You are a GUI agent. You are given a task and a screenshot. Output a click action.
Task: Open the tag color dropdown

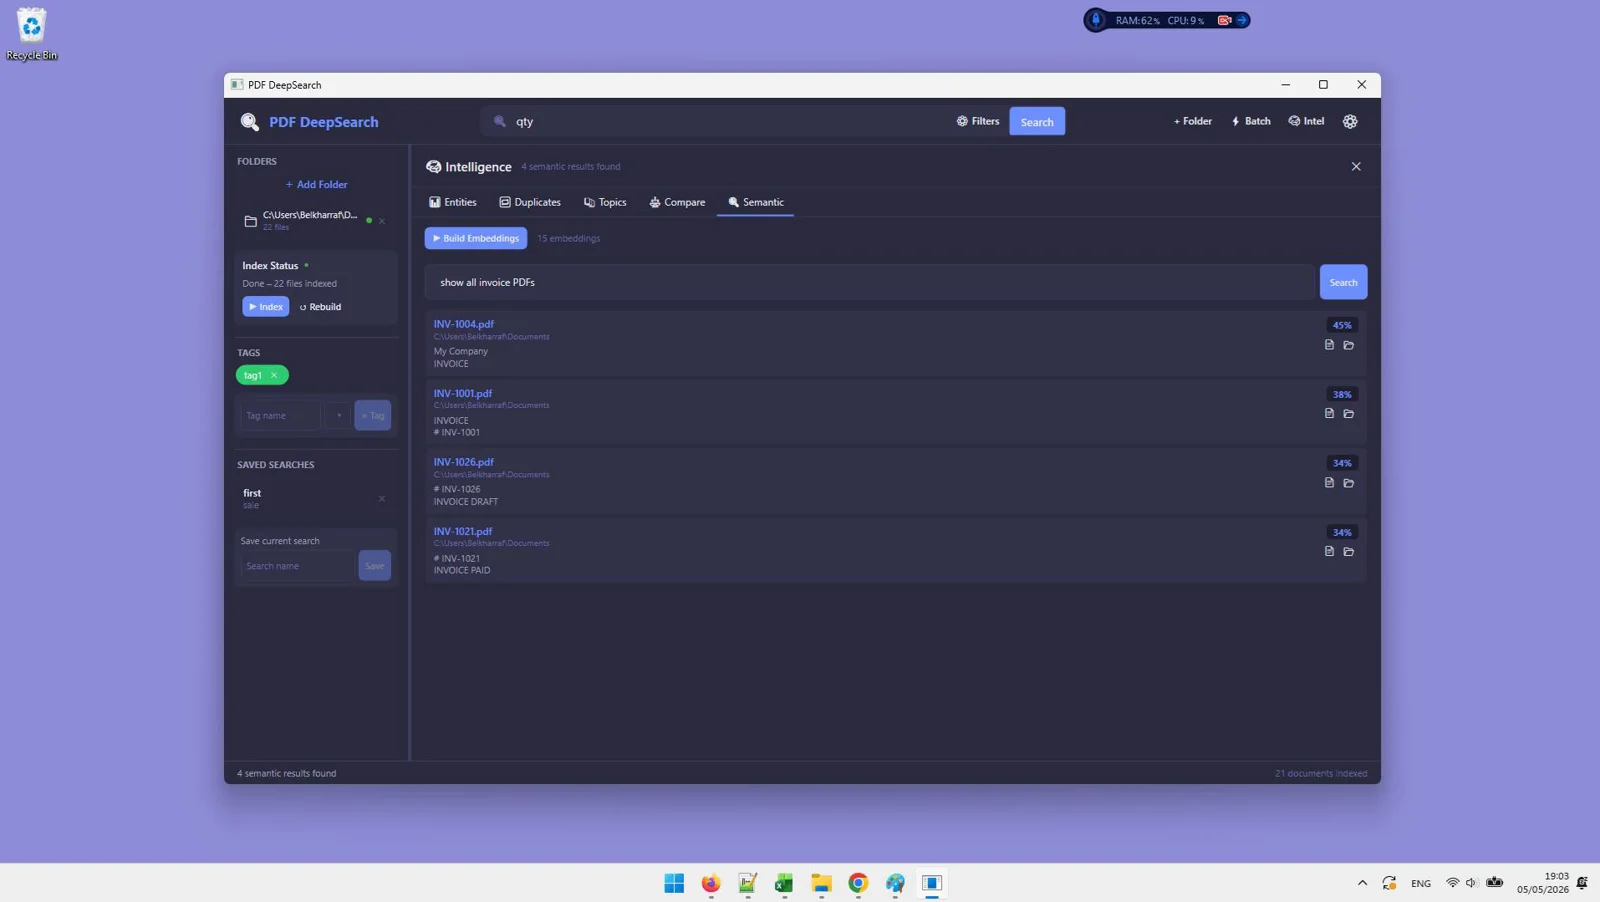(338, 415)
